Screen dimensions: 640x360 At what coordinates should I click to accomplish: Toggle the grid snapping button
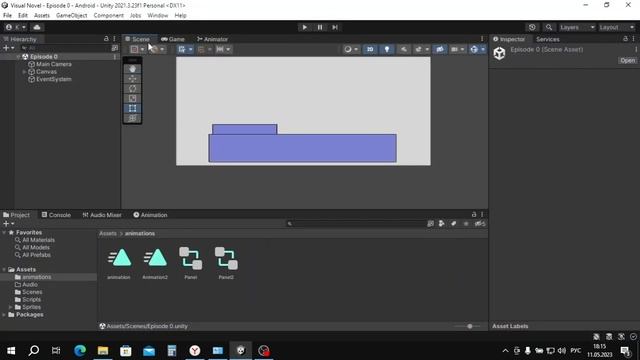pyautogui.click(x=182, y=49)
